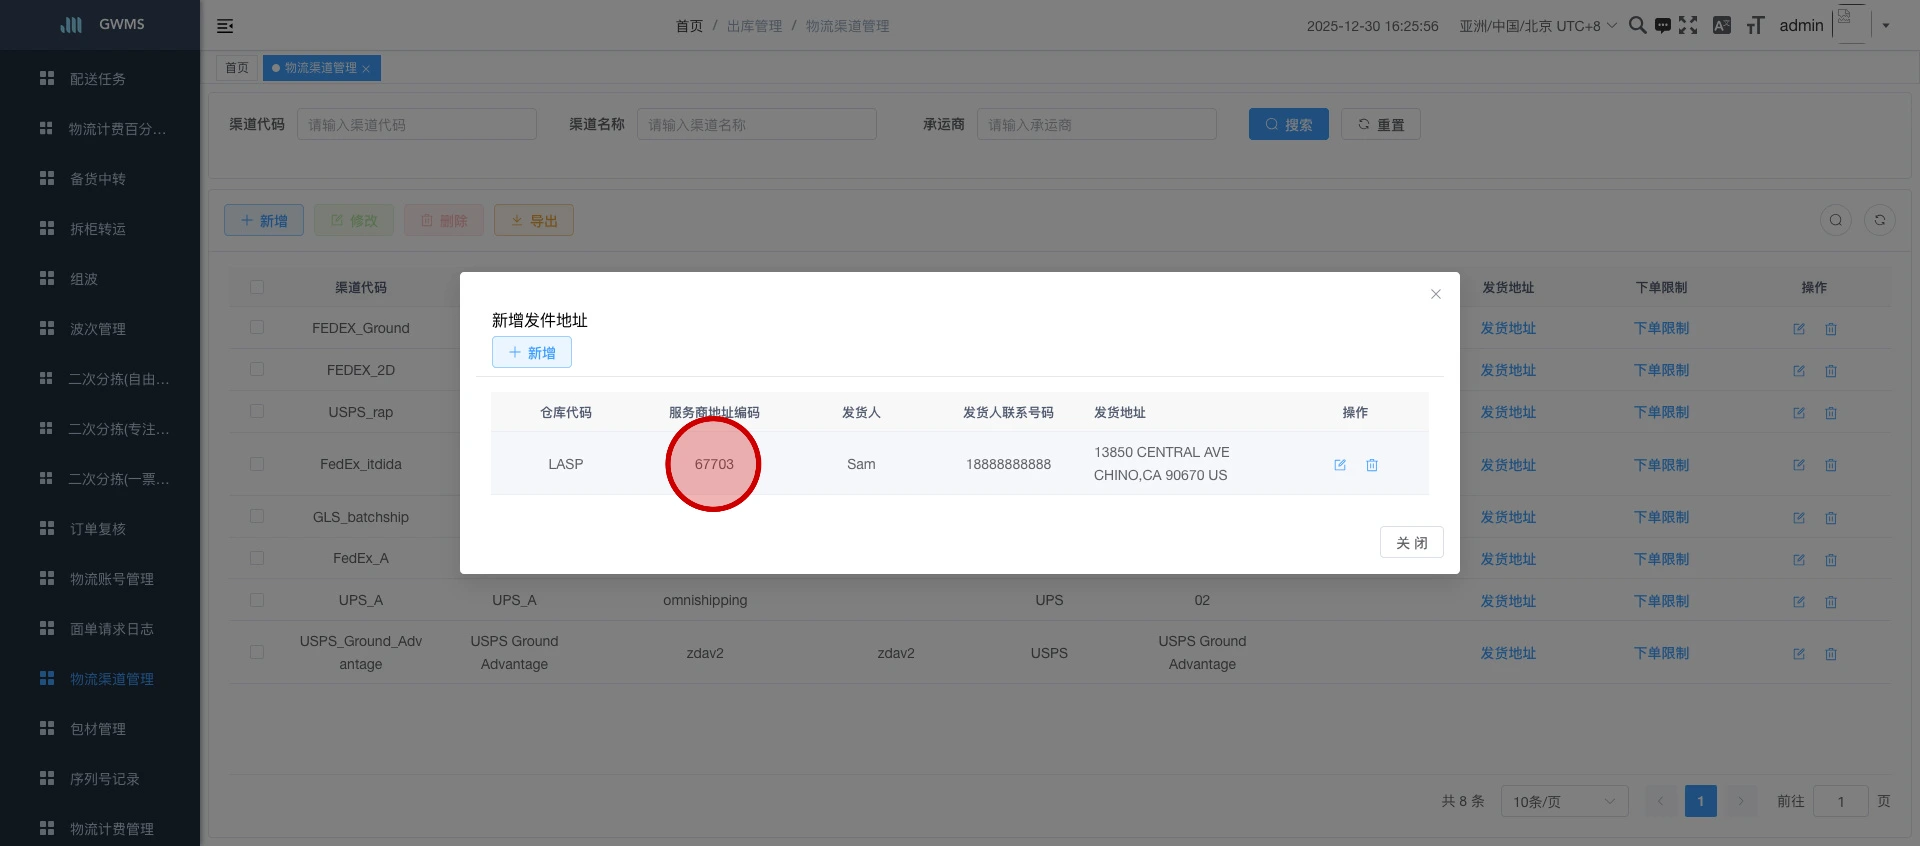Click delete icon for GLS_batchship row

1831,518
